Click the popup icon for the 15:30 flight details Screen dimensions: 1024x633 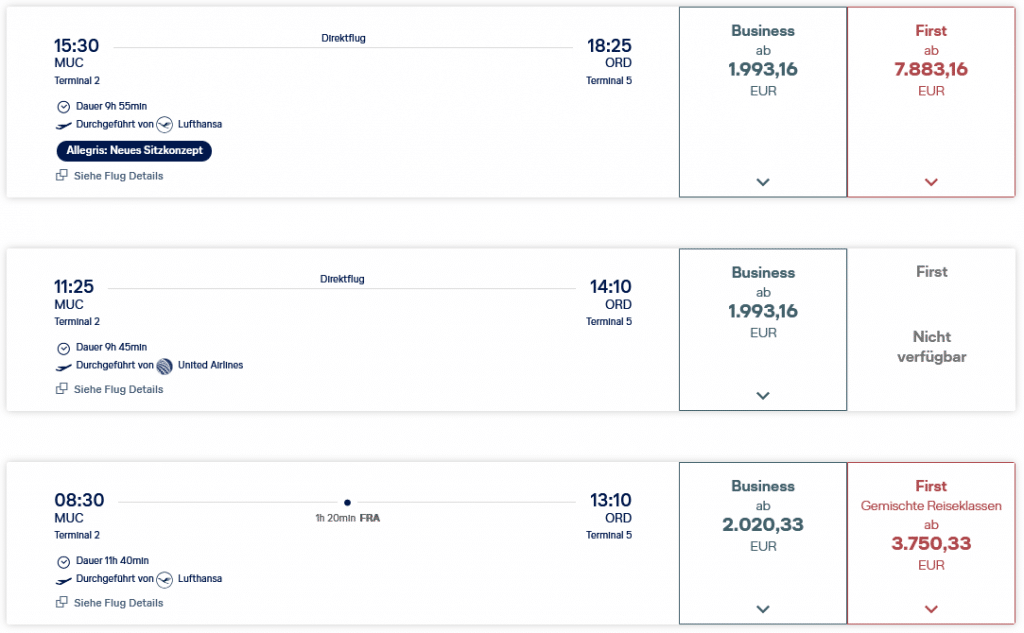point(62,176)
